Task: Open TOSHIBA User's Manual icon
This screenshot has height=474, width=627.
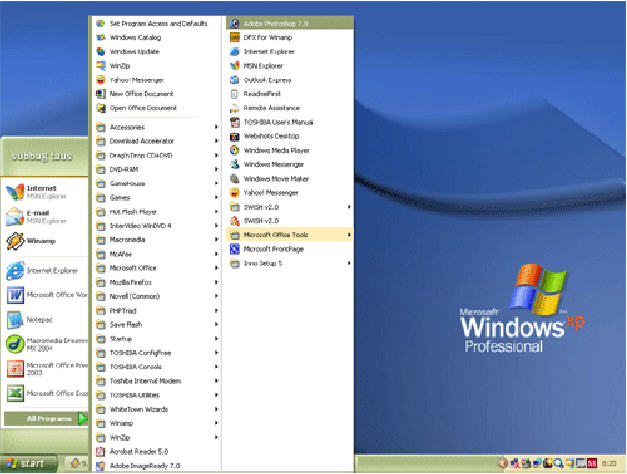Action: coord(235,122)
